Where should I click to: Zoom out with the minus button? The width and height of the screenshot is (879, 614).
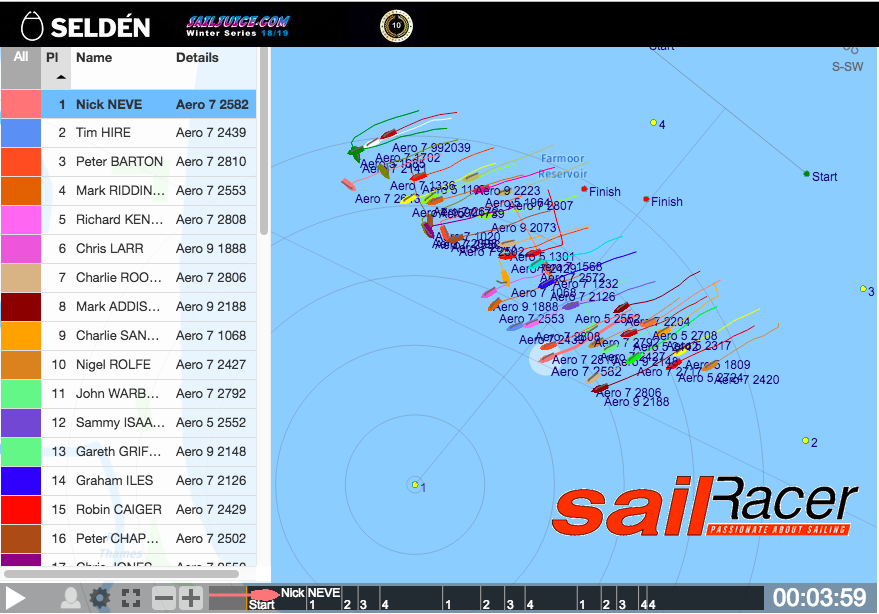coord(164,598)
